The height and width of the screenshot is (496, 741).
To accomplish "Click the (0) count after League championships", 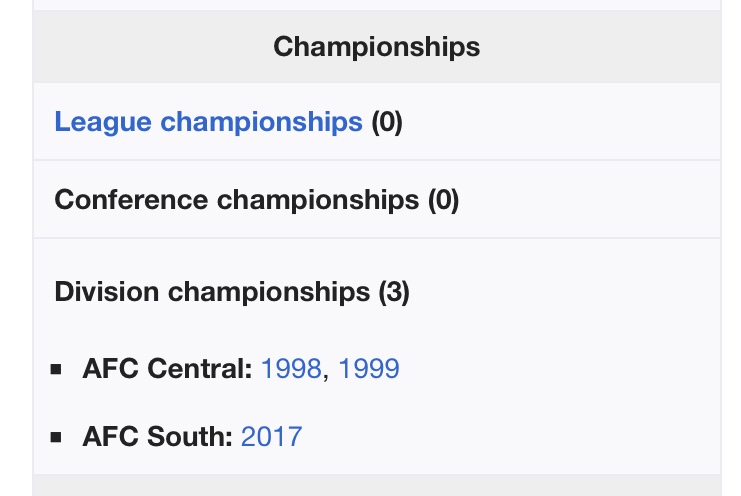I will tap(387, 122).
